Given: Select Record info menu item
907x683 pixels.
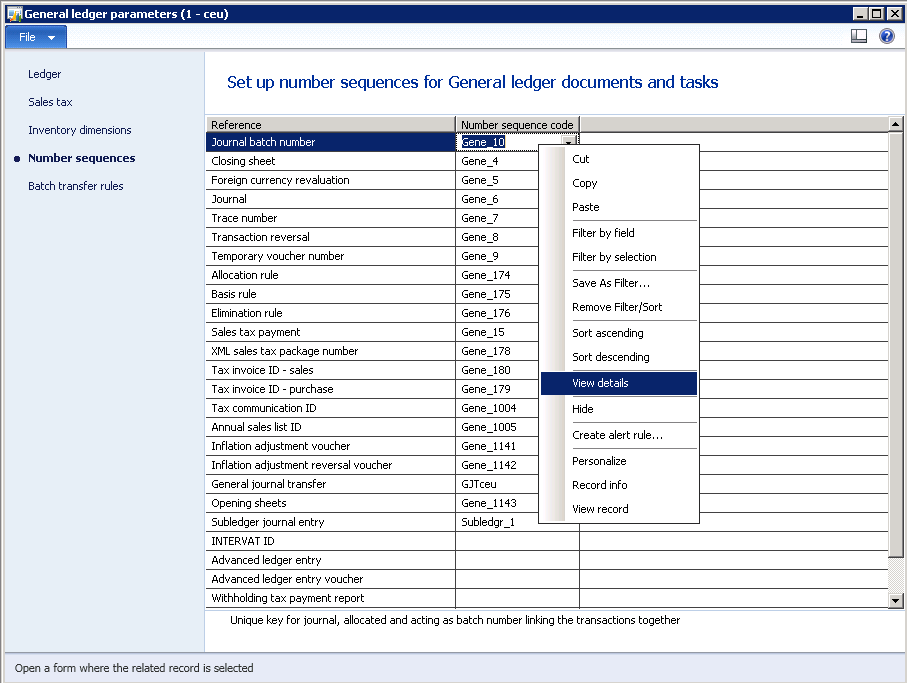Looking at the screenshot, I should tap(599, 485).
